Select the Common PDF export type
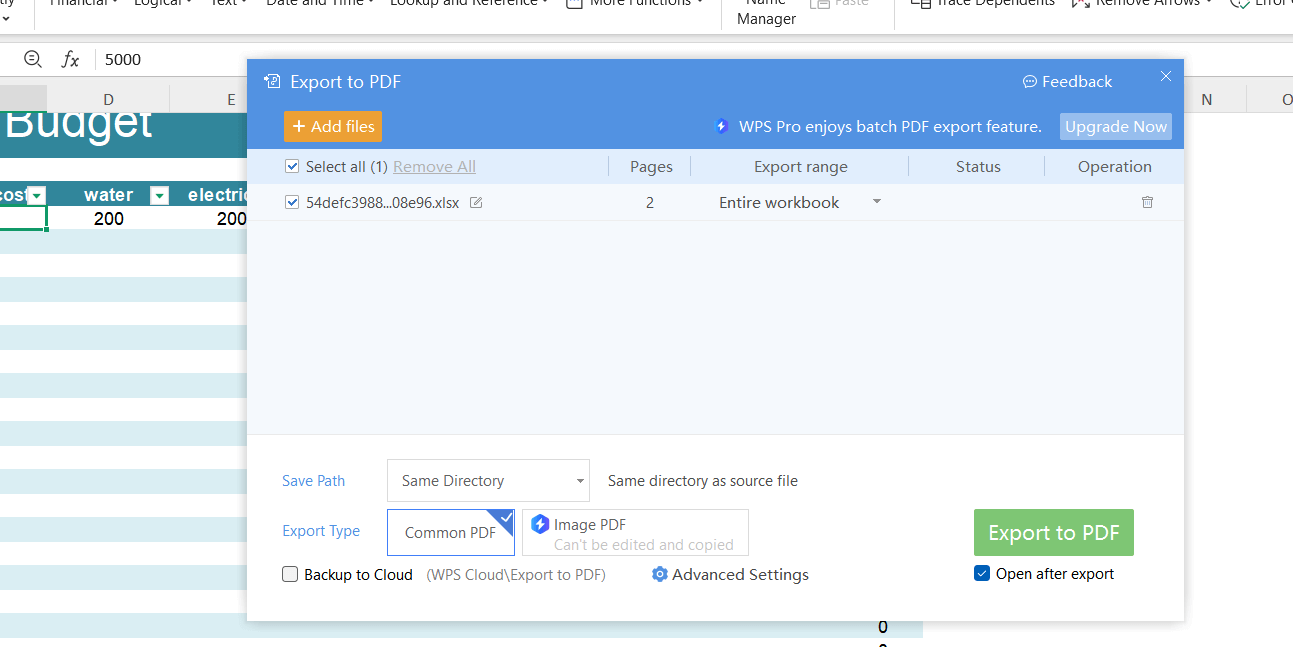 (x=451, y=532)
